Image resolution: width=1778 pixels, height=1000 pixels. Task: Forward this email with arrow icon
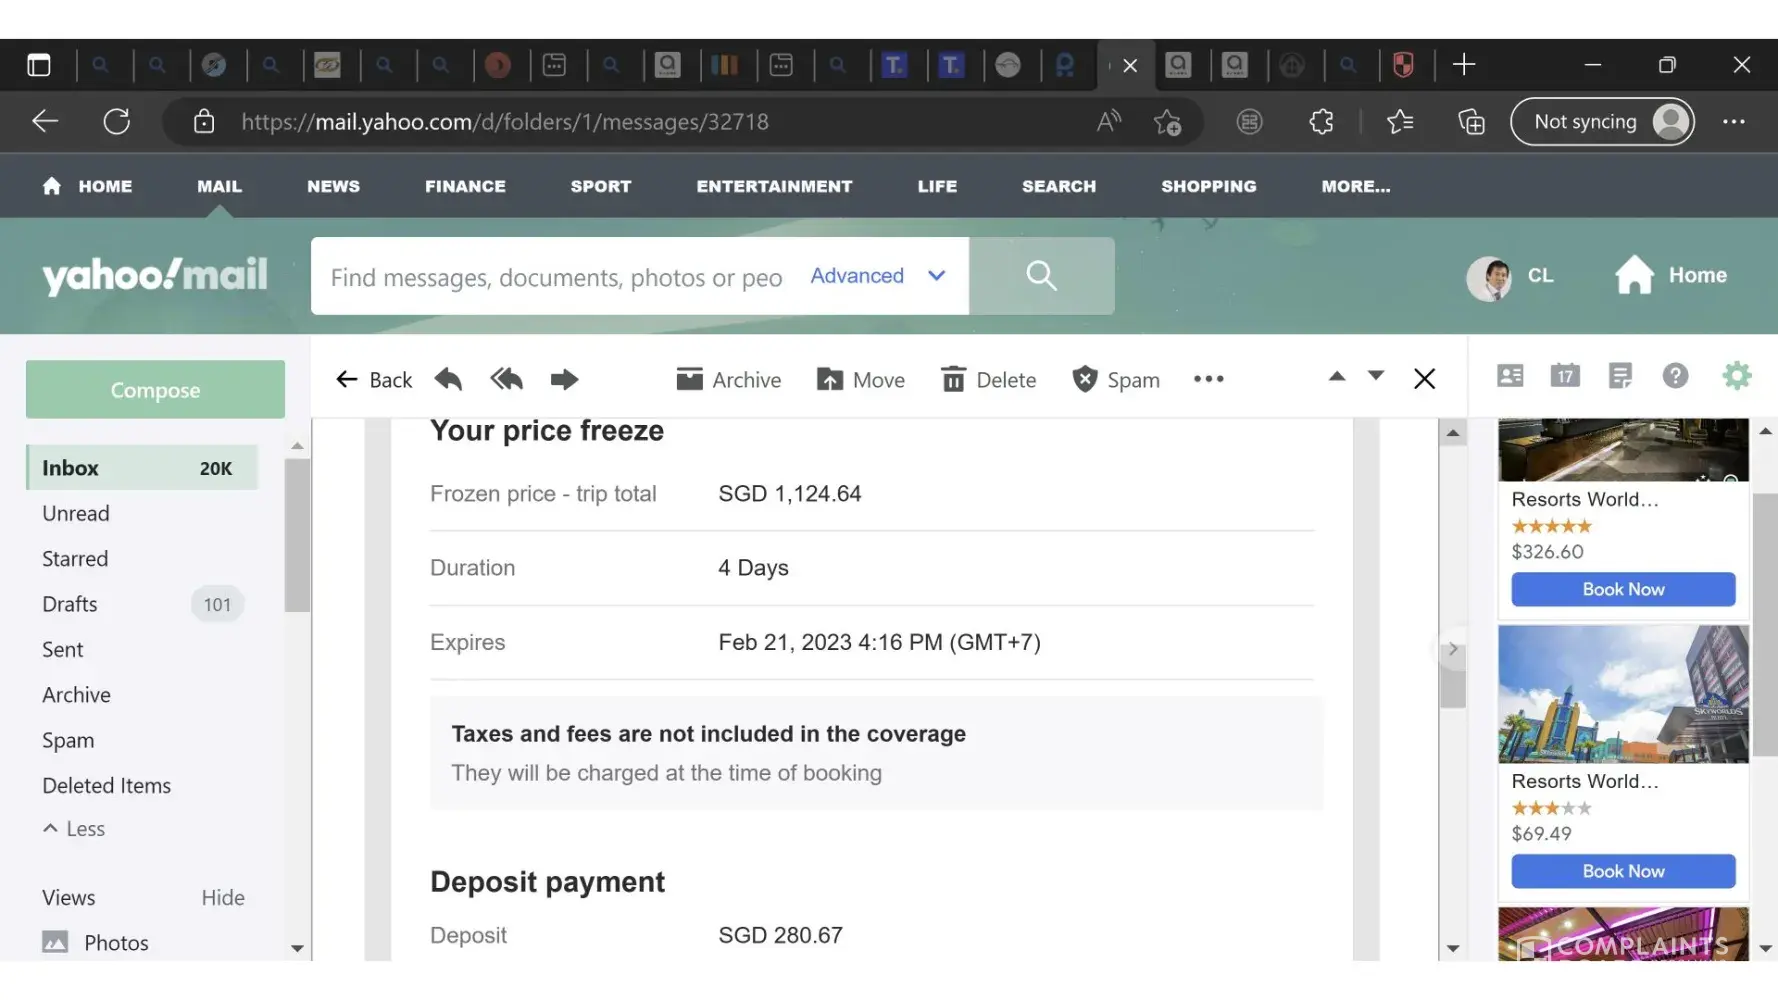(564, 379)
